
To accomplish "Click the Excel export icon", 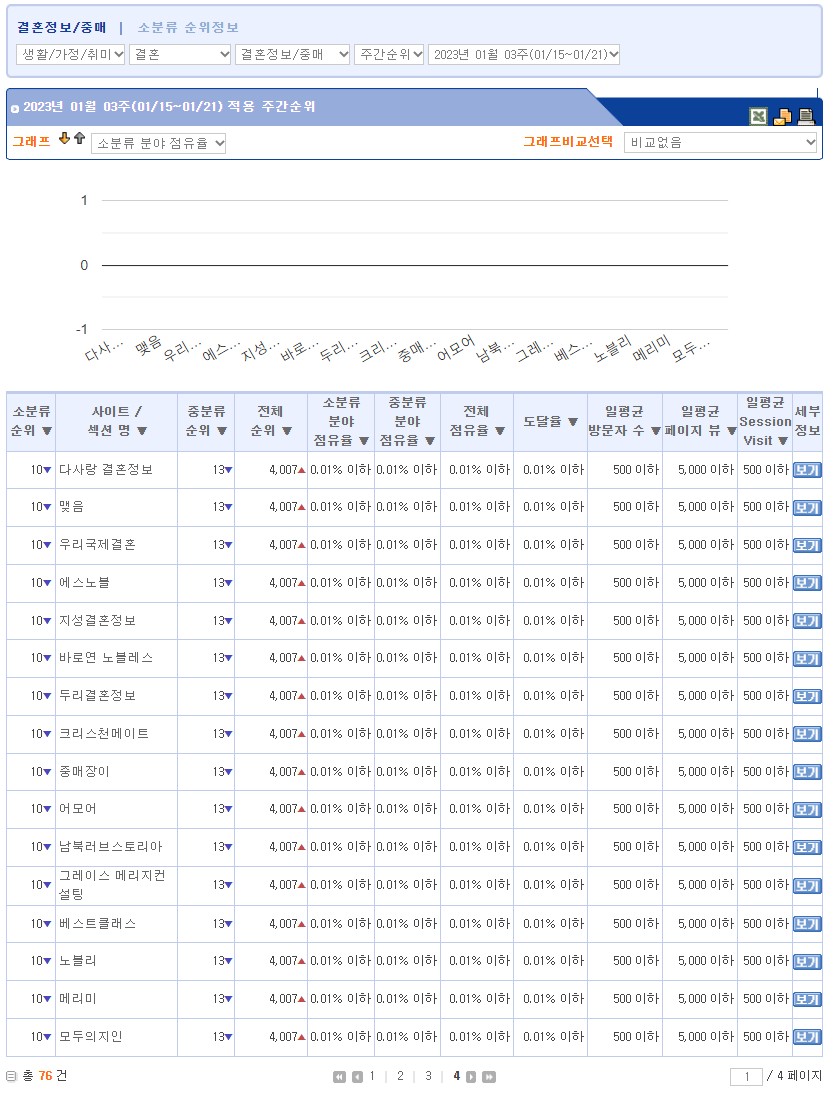I will click(759, 116).
